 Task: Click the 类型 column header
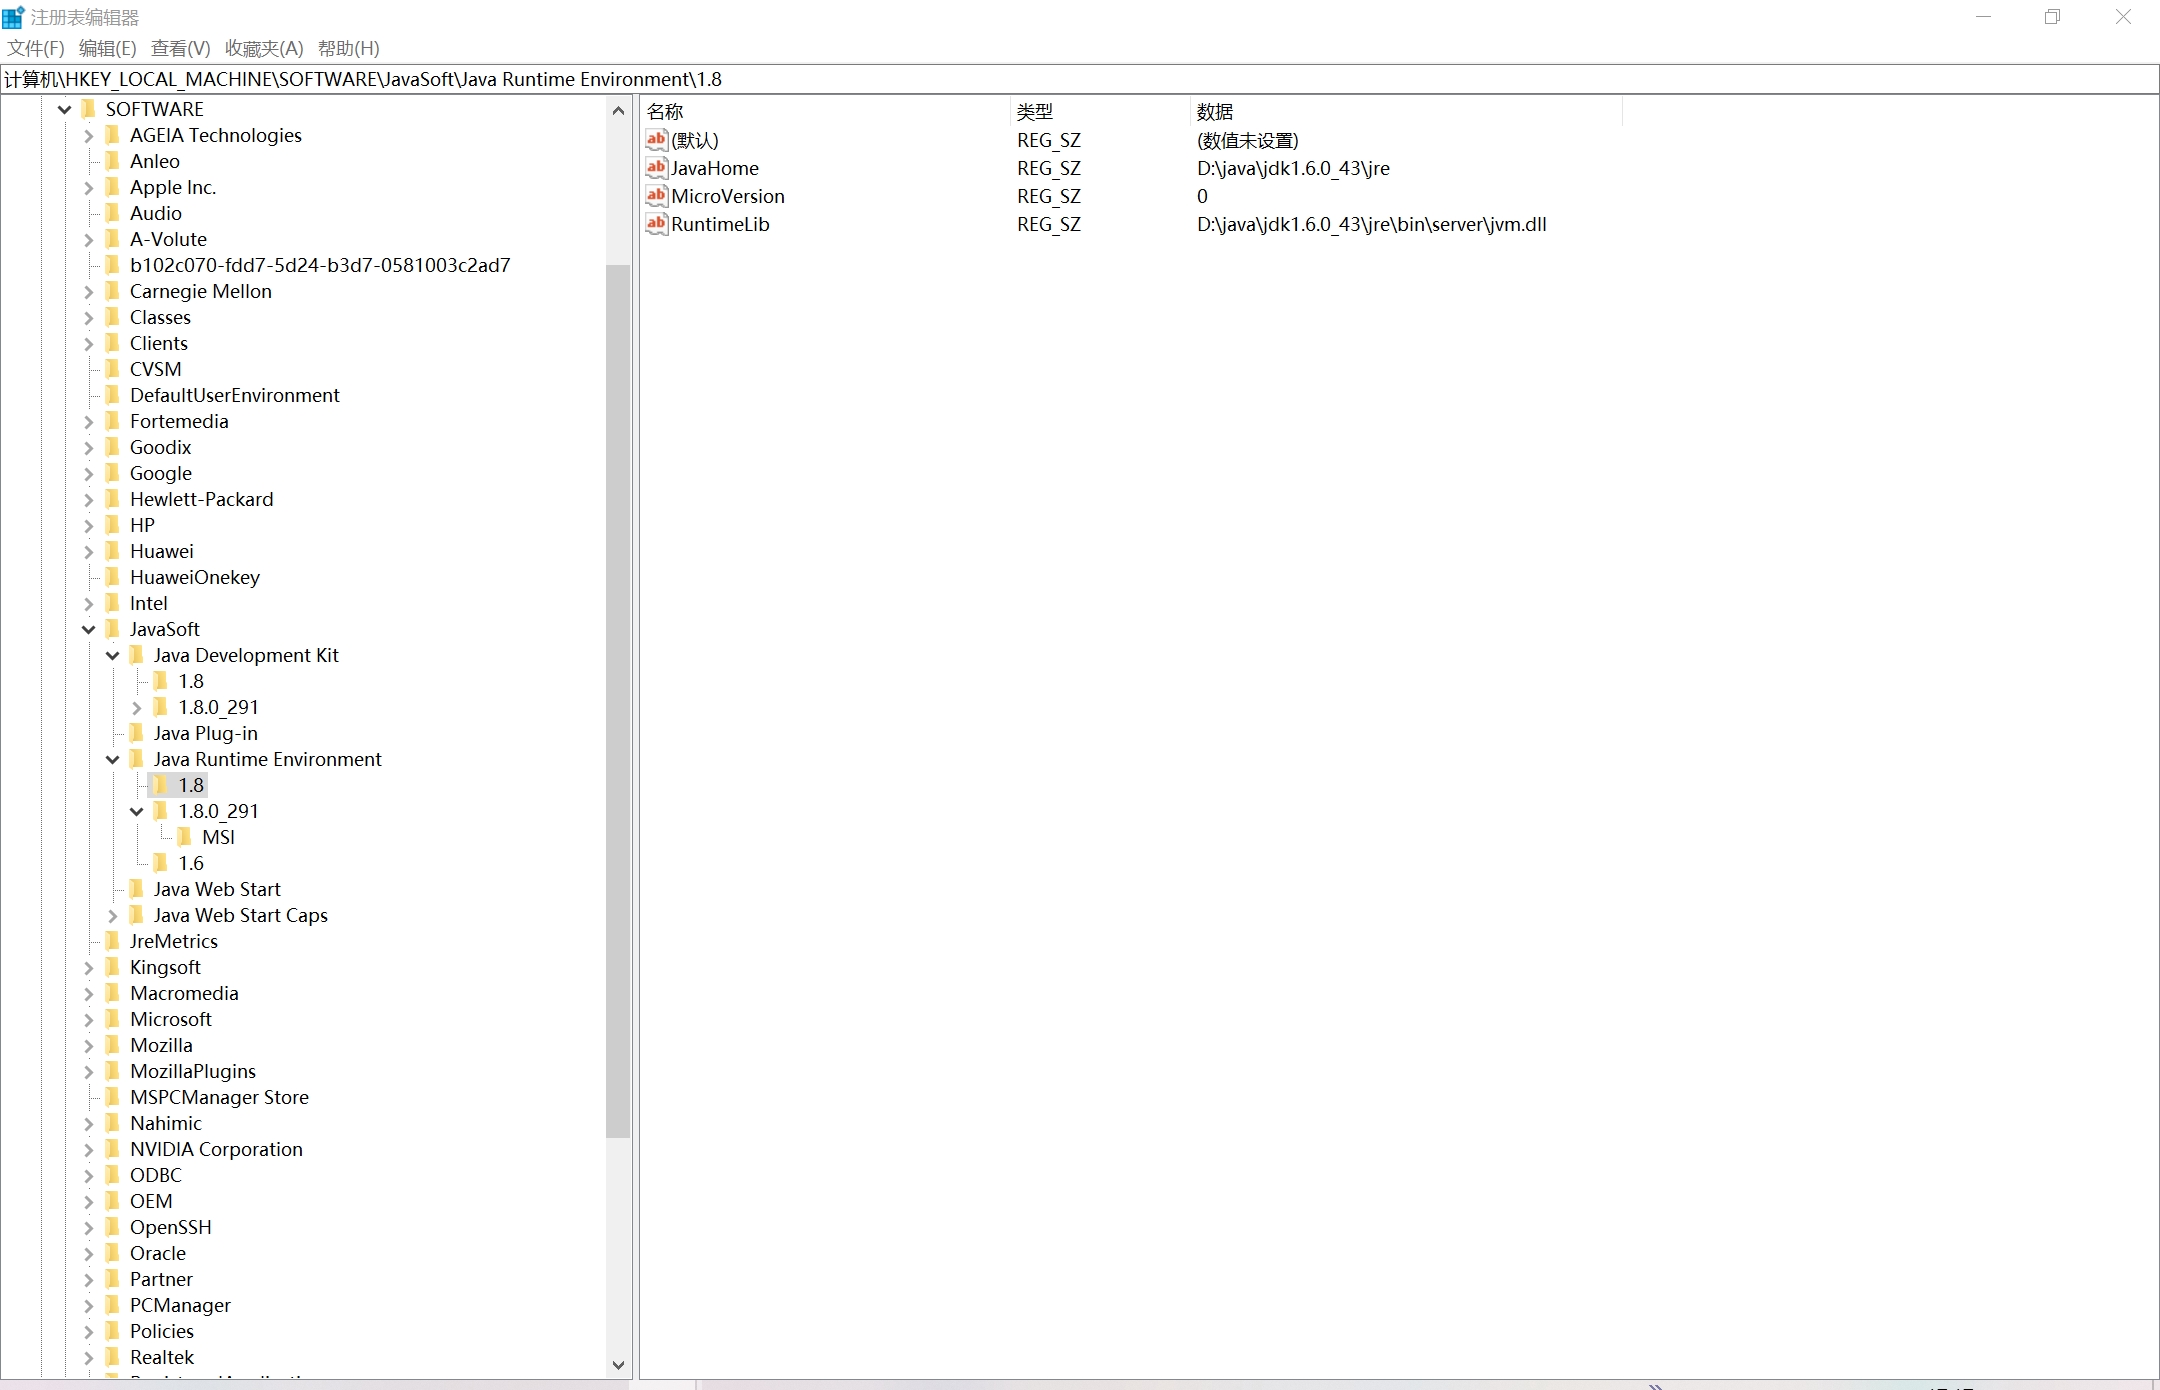[1035, 111]
